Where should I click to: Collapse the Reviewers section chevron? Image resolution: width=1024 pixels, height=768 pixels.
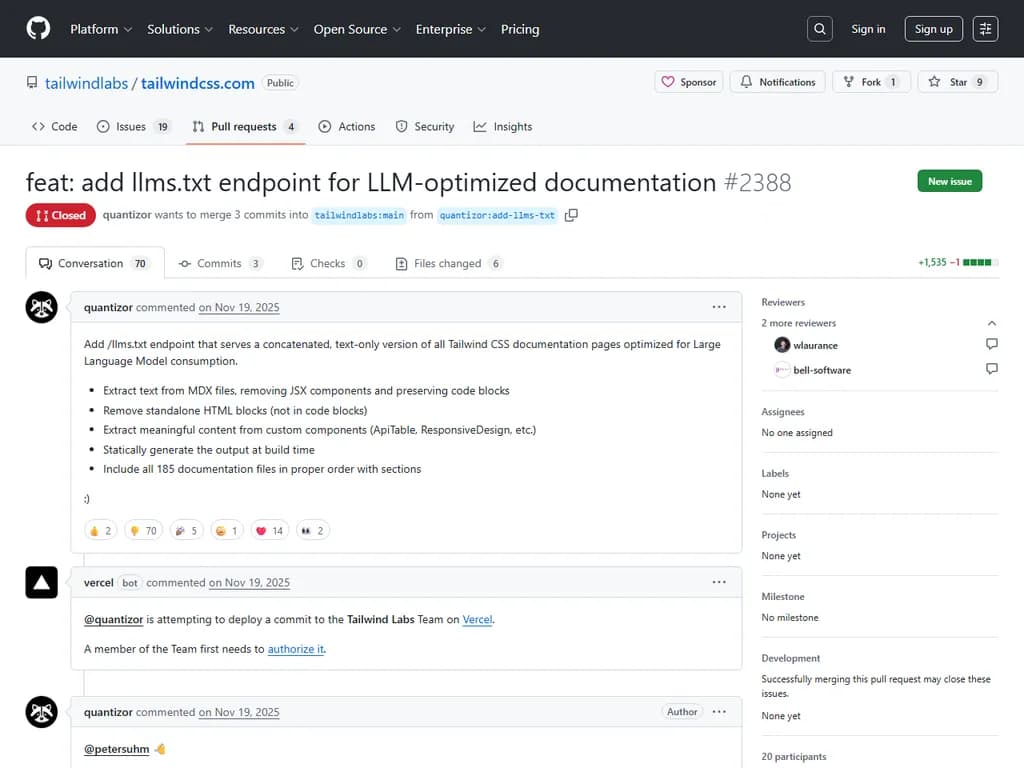tap(991, 322)
